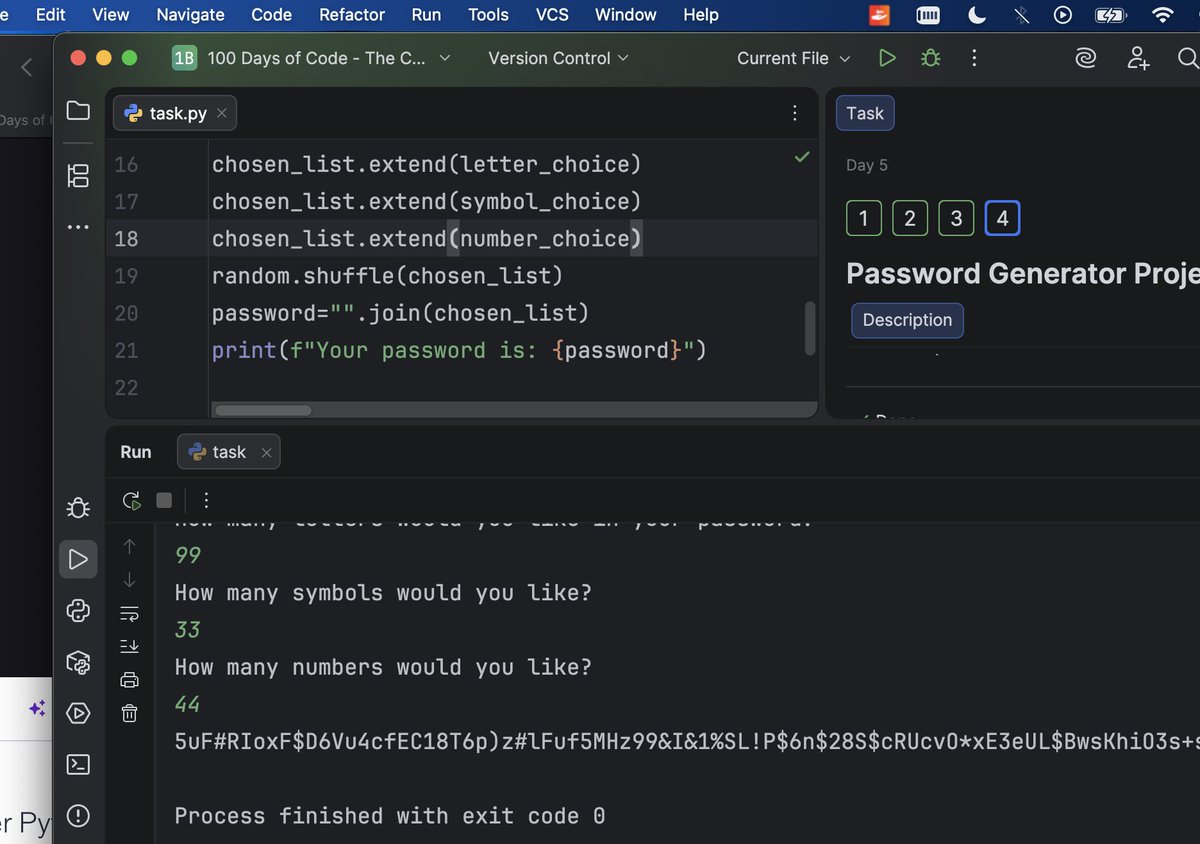This screenshot has width=1200, height=844.
Task: Open Run panel more options vertical dots
Action: 206,500
